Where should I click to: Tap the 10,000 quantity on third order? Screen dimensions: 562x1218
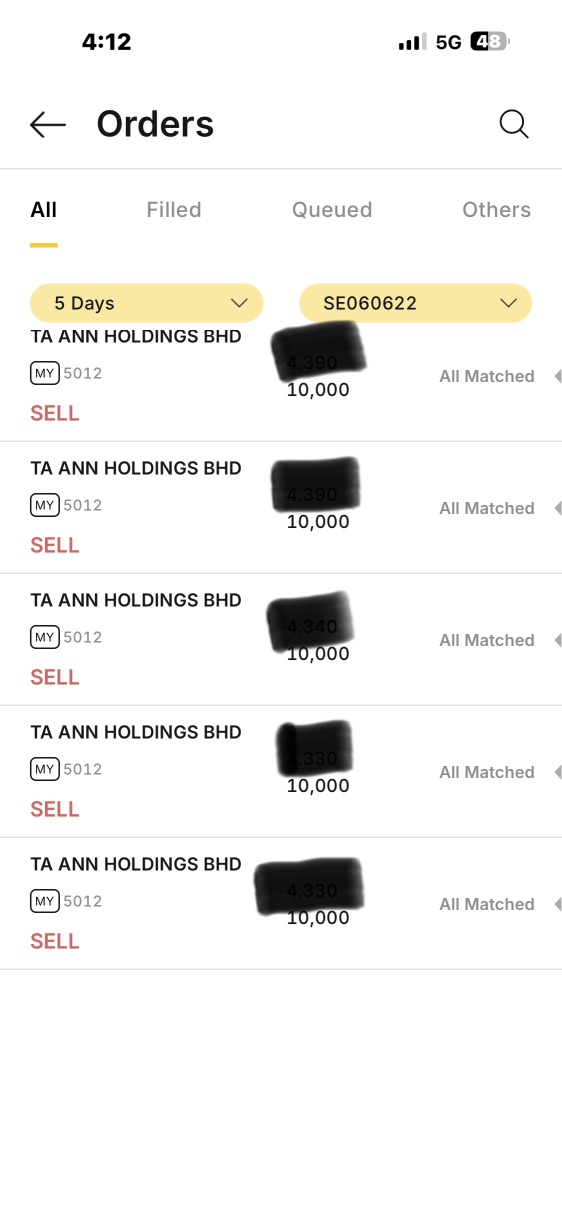coord(318,654)
